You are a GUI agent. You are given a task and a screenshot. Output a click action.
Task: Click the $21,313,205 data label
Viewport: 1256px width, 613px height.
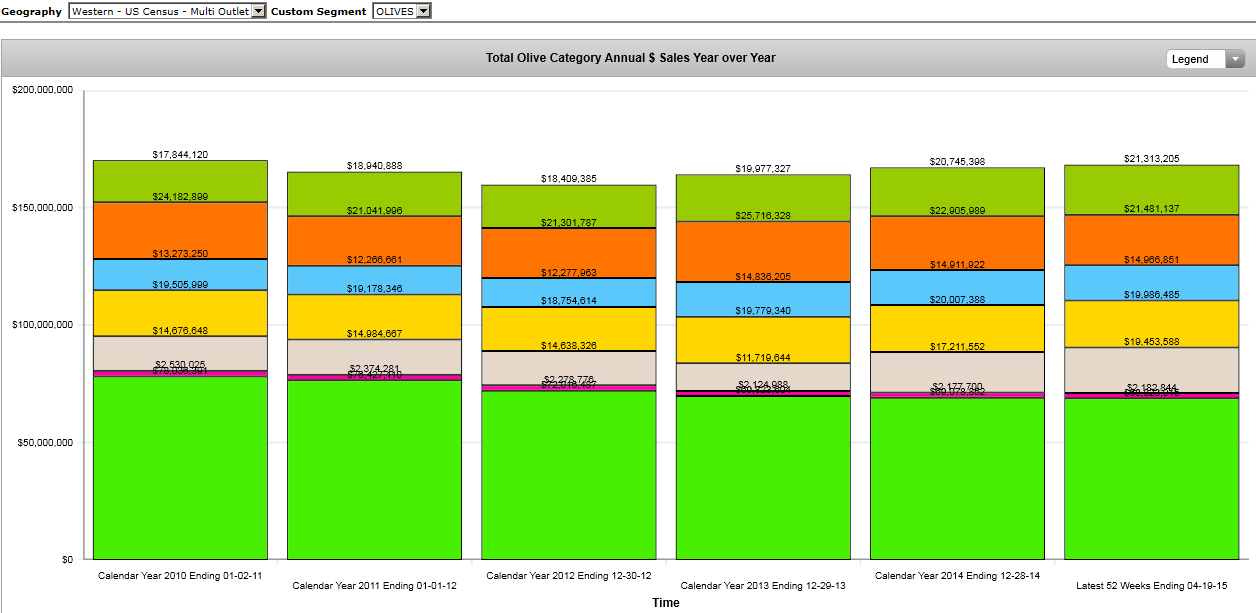point(1151,159)
